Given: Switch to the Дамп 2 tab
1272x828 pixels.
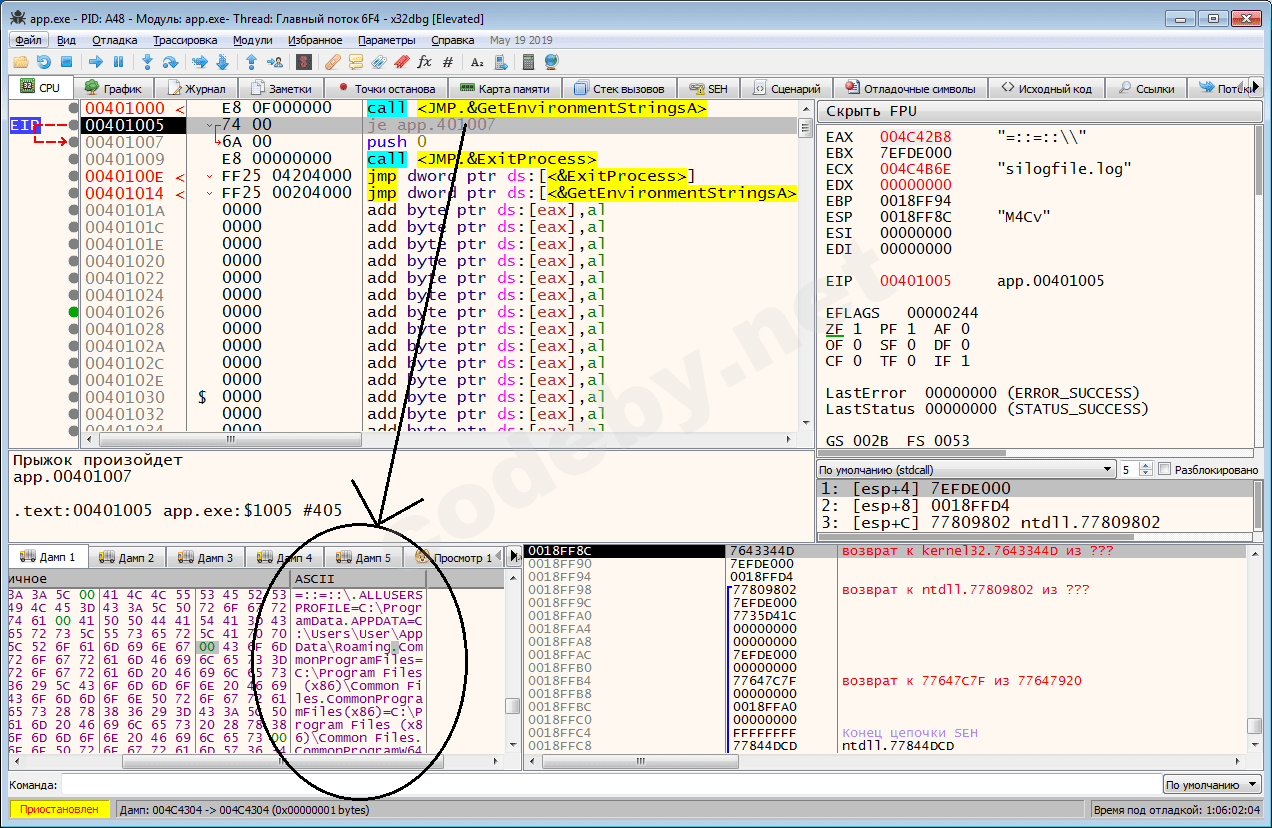Looking at the screenshot, I should (x=126, y=557).
